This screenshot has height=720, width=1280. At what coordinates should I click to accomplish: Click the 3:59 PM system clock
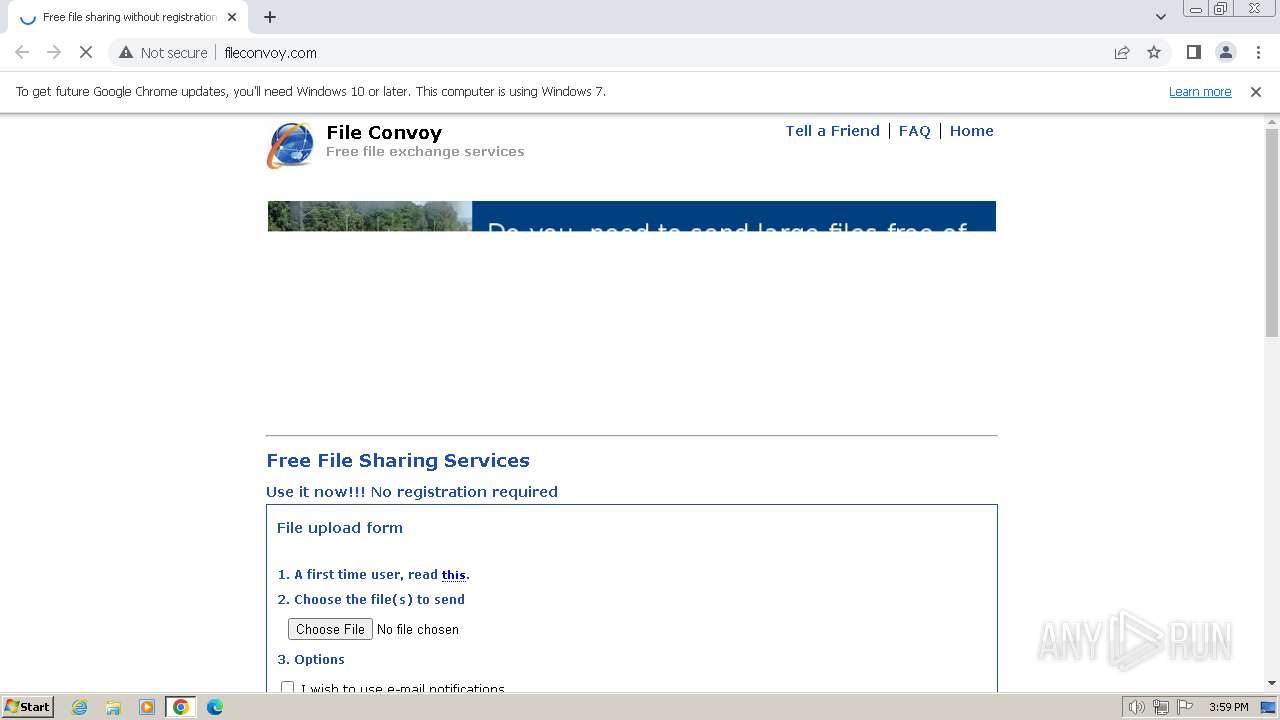(x=1228, y=707)
